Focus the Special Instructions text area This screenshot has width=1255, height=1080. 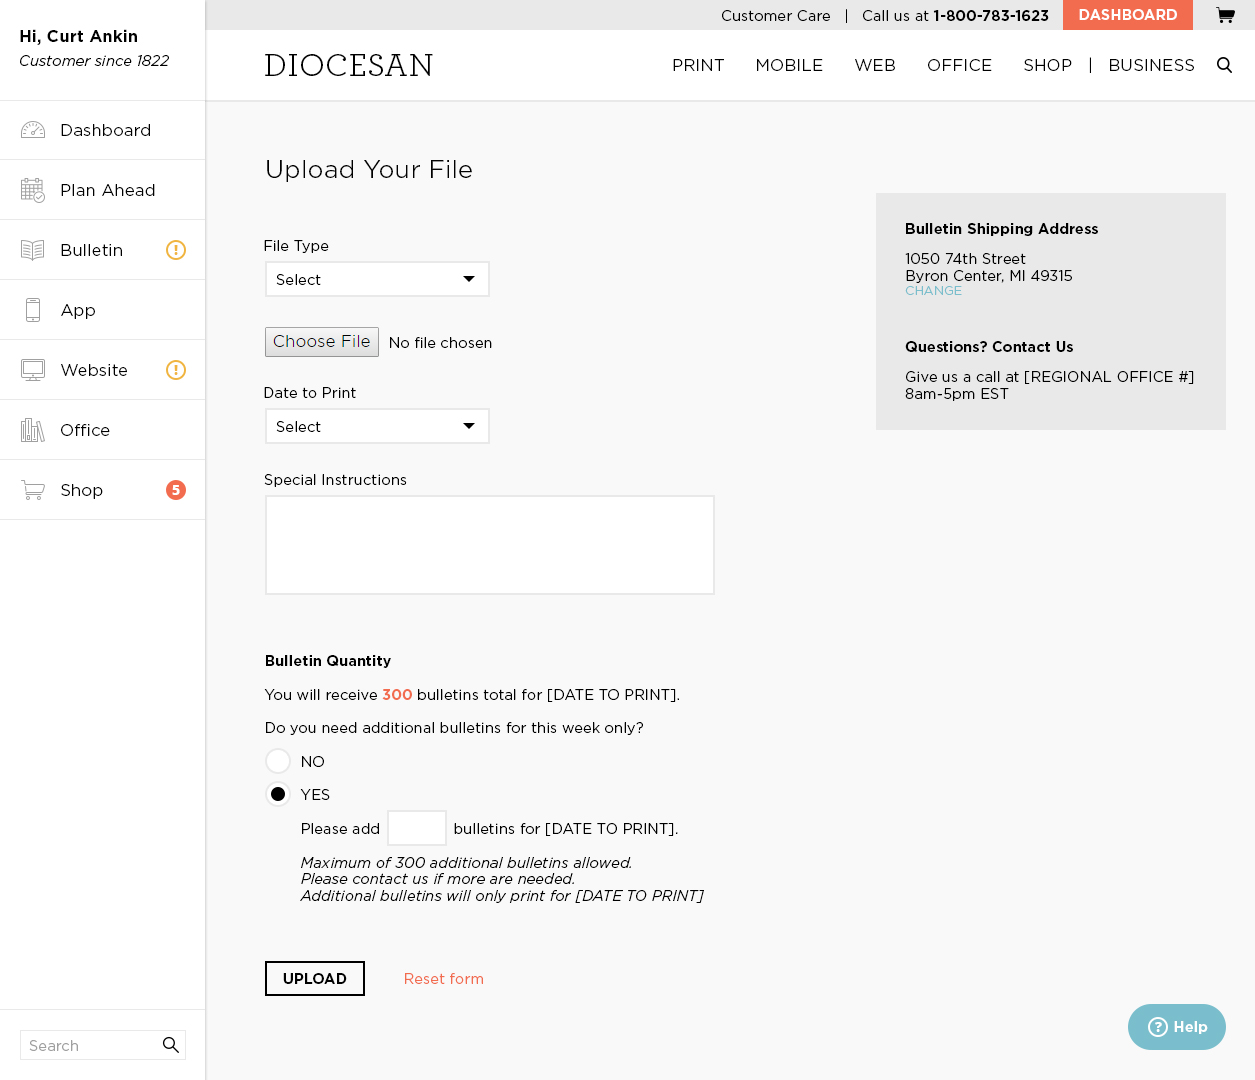[x=490, y=545]
